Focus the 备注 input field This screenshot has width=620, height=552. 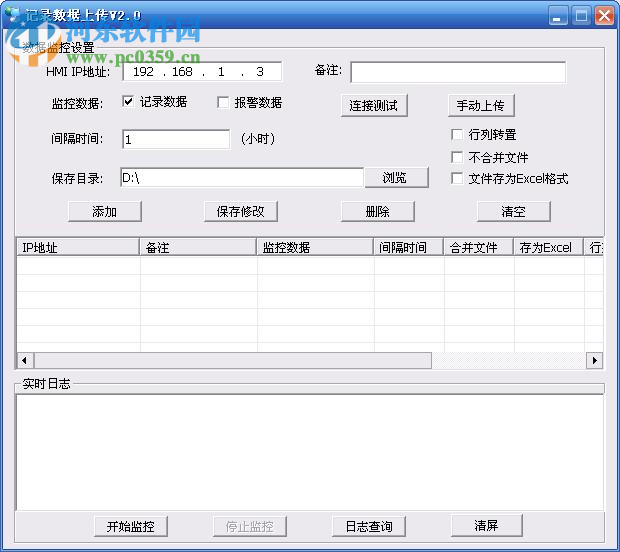[x=458, y=72]
